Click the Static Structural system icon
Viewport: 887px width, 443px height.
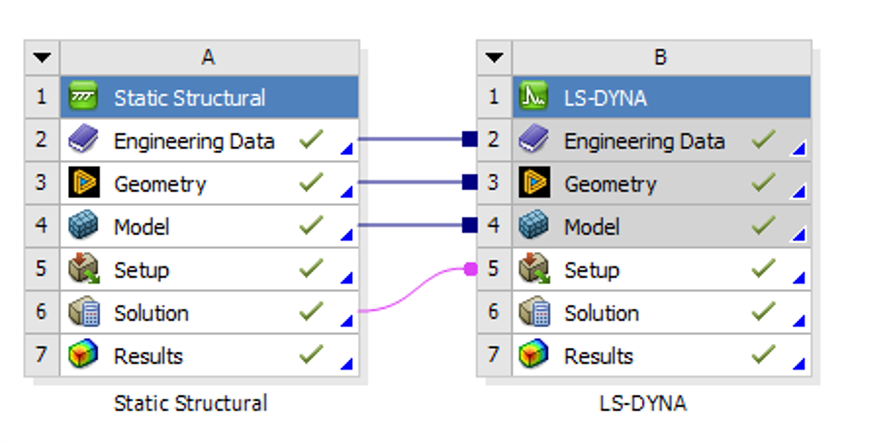click(83, 97)
